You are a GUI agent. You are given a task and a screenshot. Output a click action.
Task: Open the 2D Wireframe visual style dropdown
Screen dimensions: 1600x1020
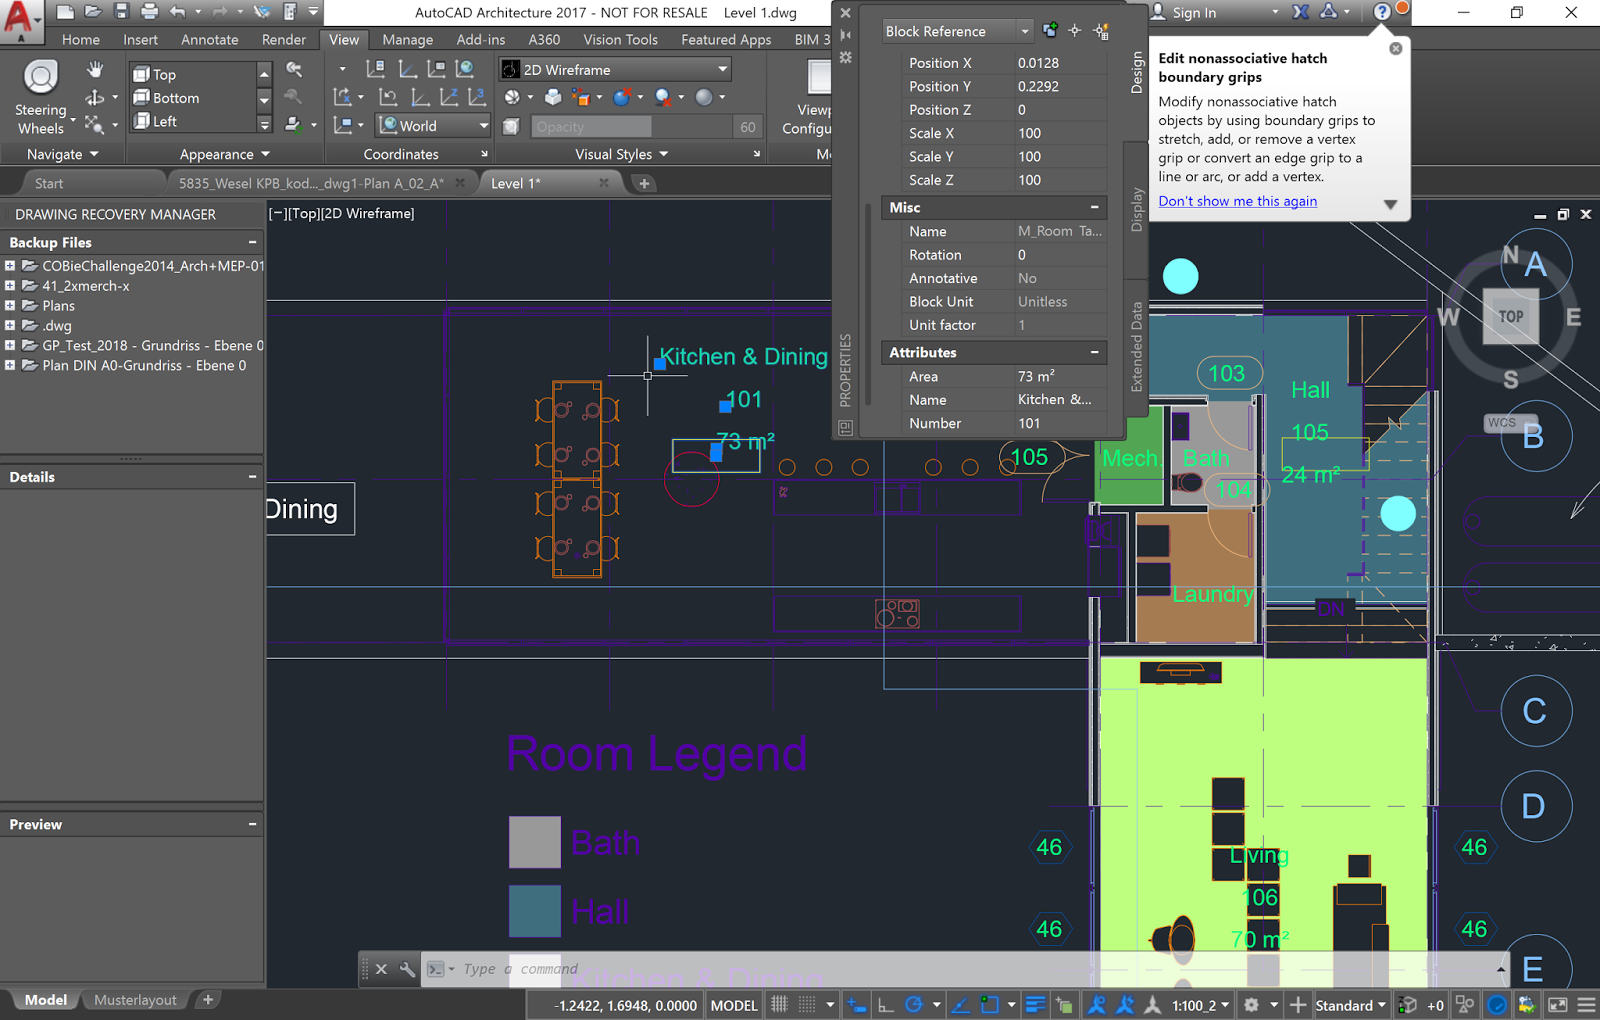tap(722, 69)
